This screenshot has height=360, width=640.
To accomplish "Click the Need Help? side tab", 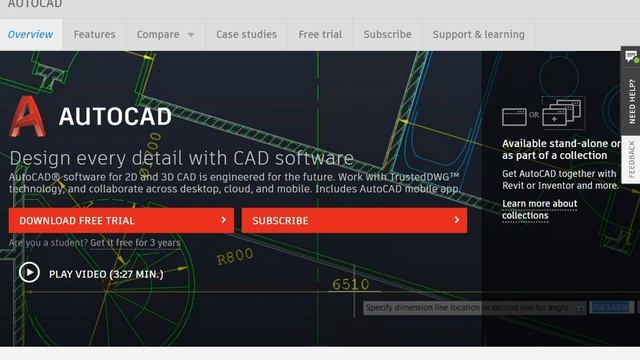I will 632,101.
